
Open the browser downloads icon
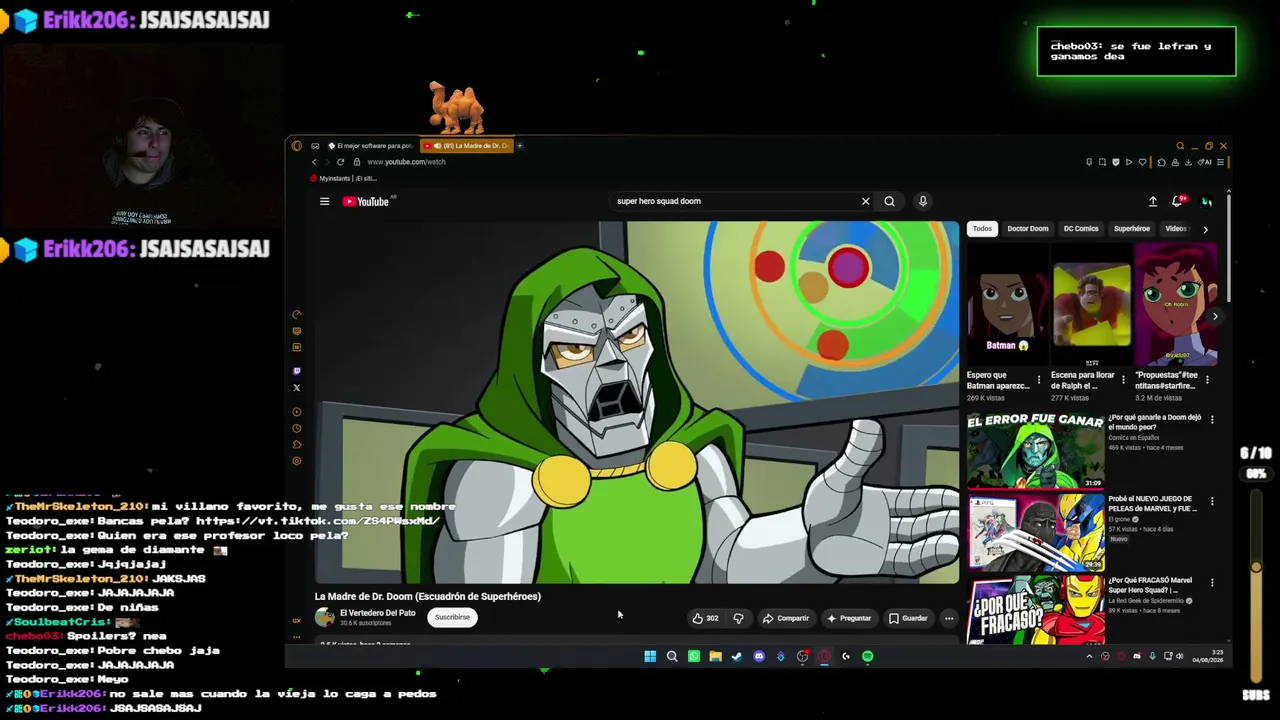1187,162
